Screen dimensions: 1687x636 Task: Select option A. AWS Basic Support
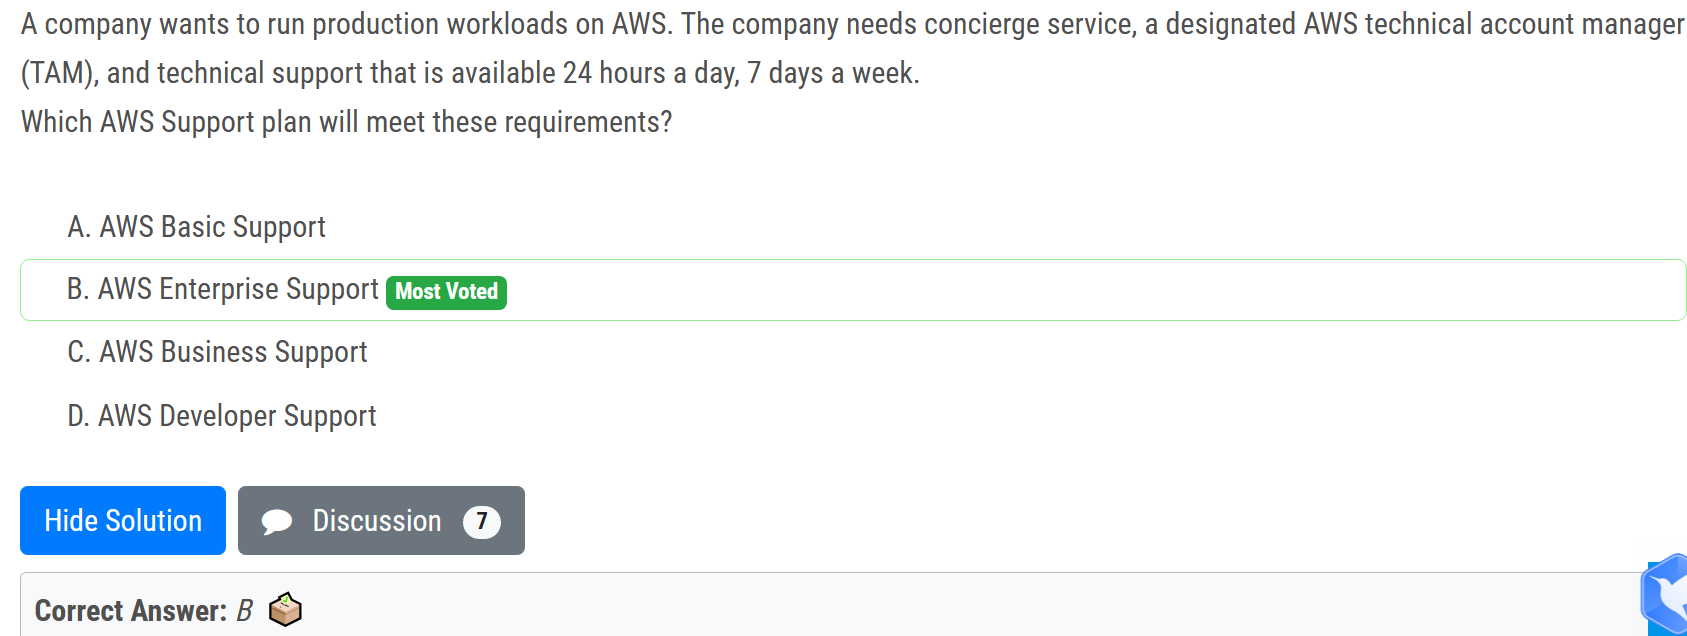196,227
